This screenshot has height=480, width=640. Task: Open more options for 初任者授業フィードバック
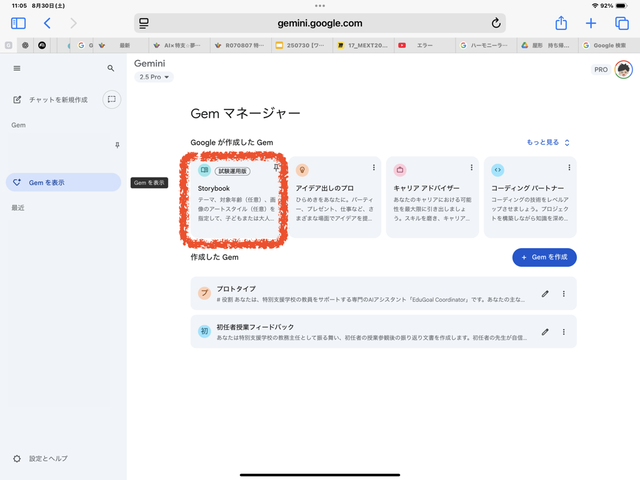(x=564, y=332)
